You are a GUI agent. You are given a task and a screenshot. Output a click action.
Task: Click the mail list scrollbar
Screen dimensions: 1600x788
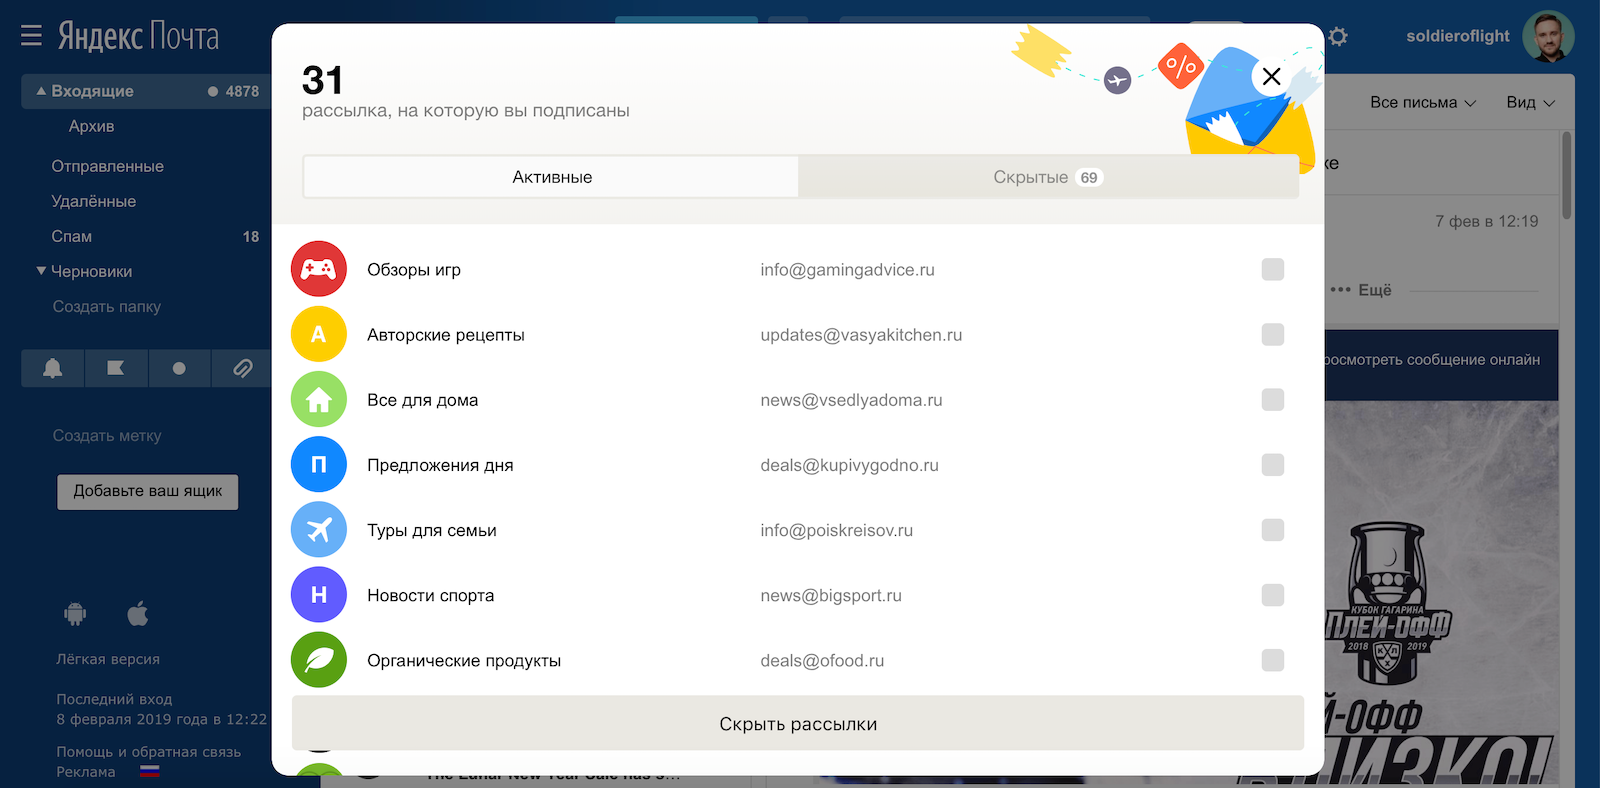[1566, 175]
